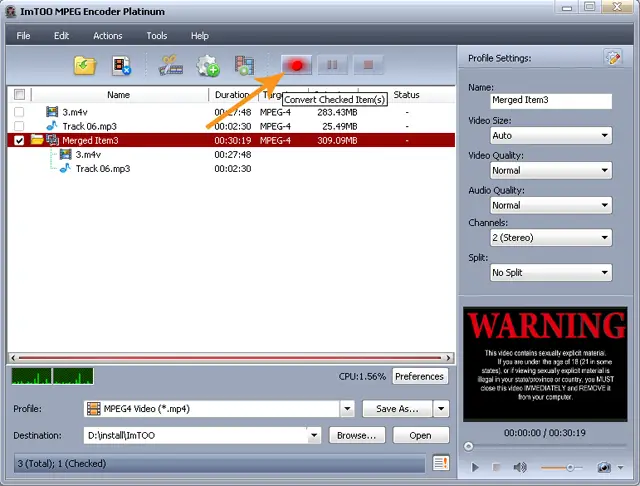Sort by the Name column header
This screenshot has width=640, height=486.
[x=119, y=95]
